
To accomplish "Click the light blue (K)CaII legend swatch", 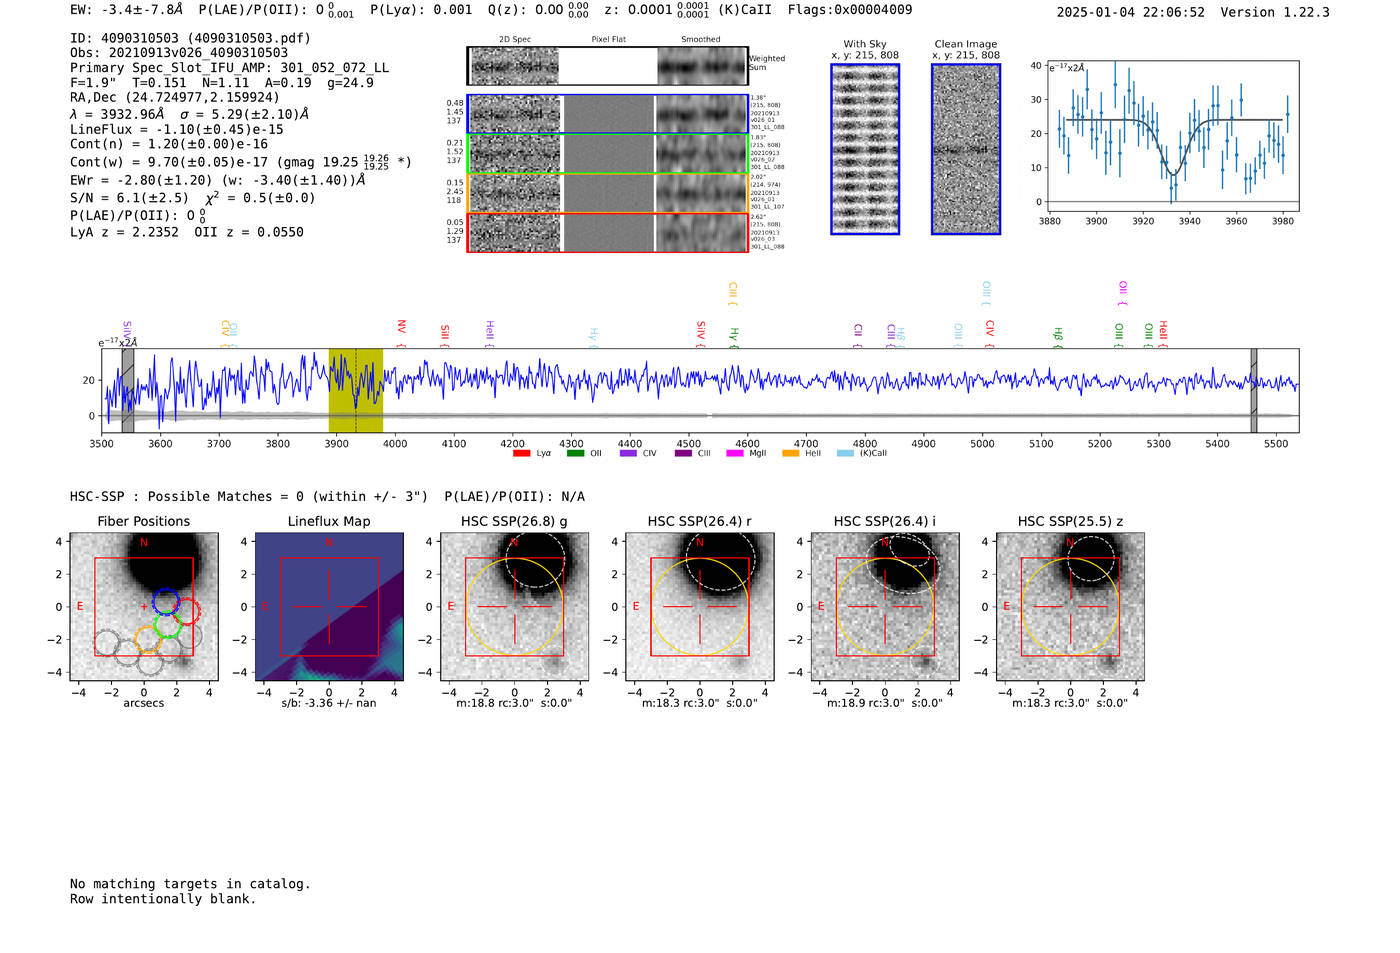I will (x=845, y=454).
